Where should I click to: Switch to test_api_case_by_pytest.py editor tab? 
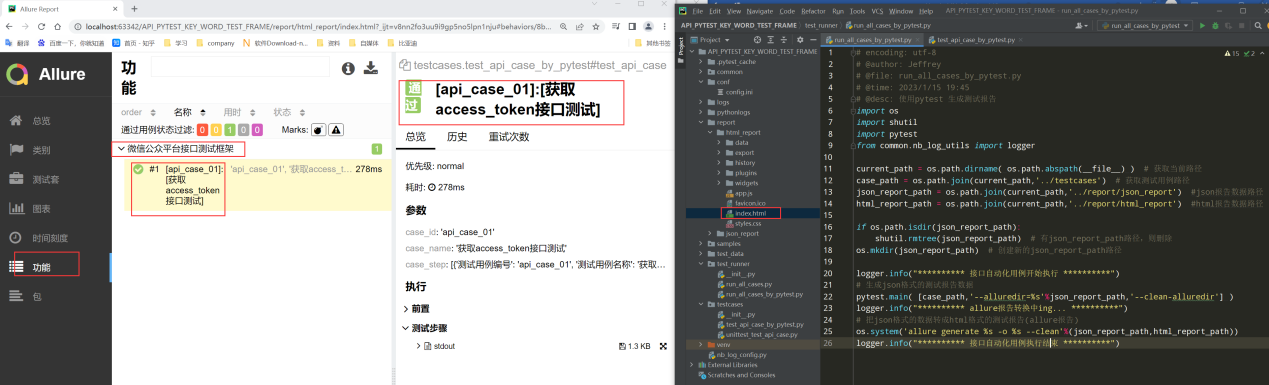975,39
